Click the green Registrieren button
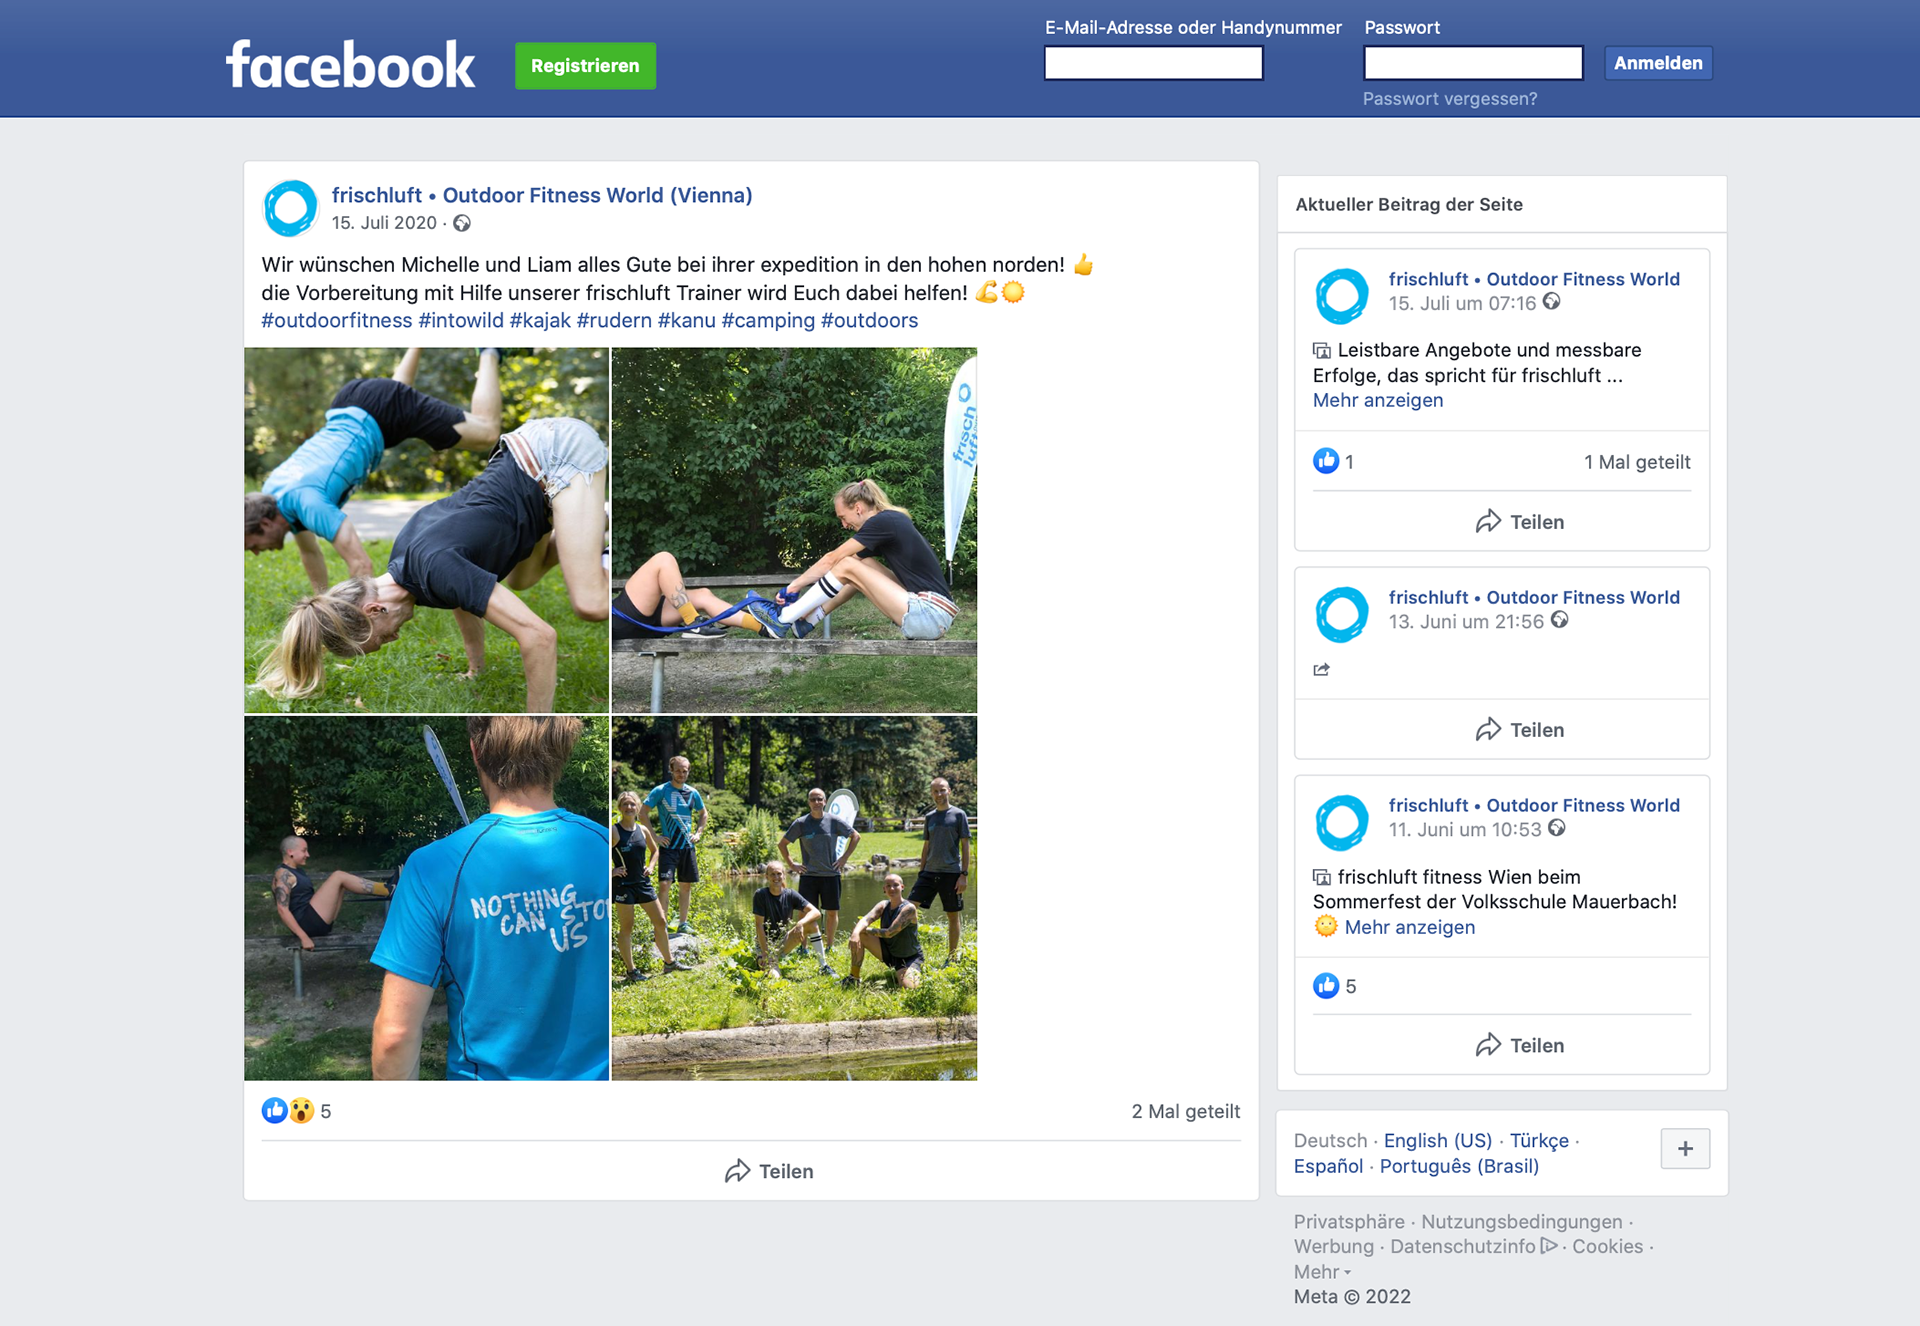 (585, 66)
